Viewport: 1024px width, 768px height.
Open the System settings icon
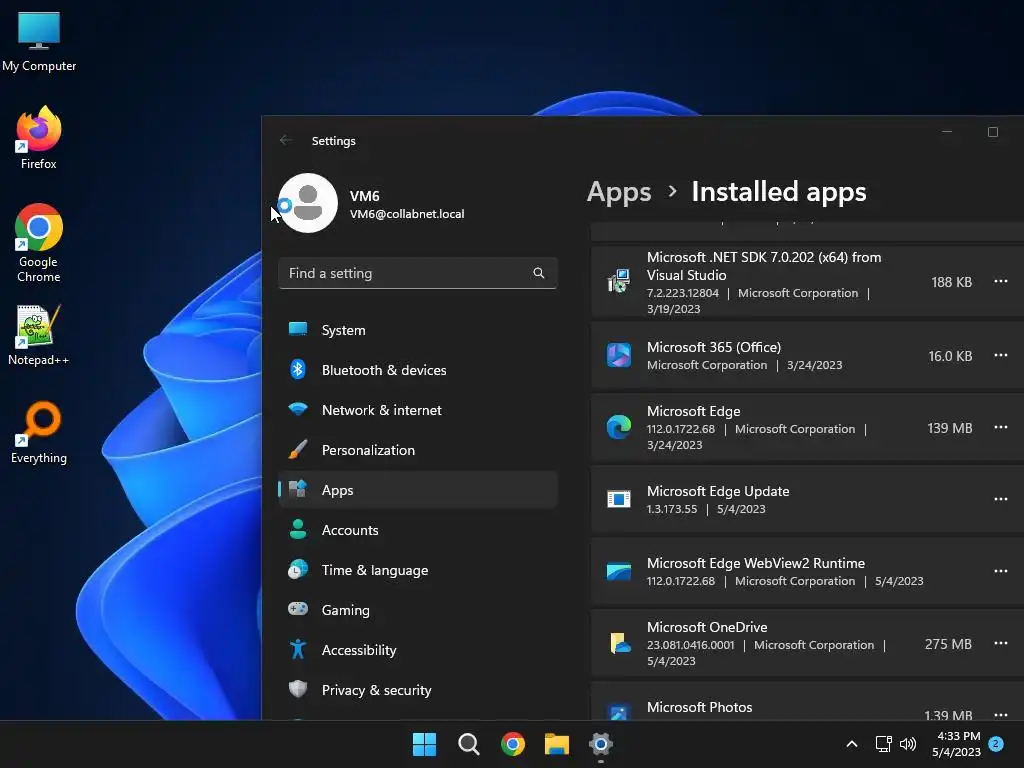pos(298,328)
